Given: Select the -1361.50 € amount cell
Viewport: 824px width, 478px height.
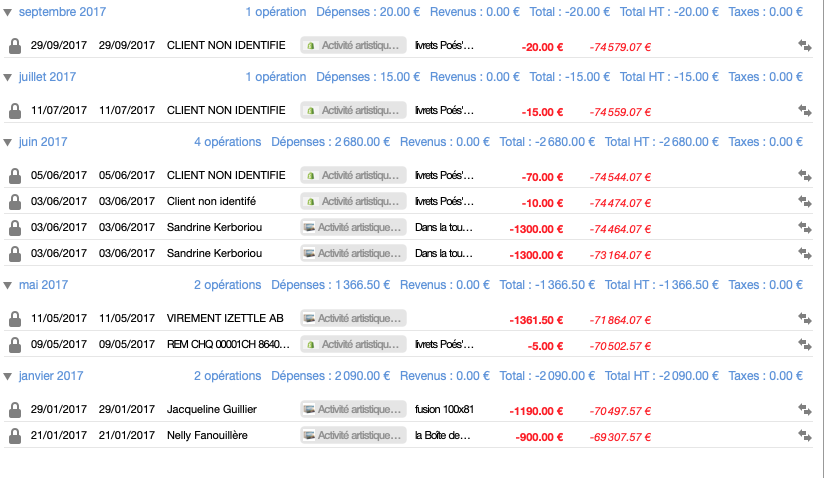Looking at the screenshot, I should point(537,319).
